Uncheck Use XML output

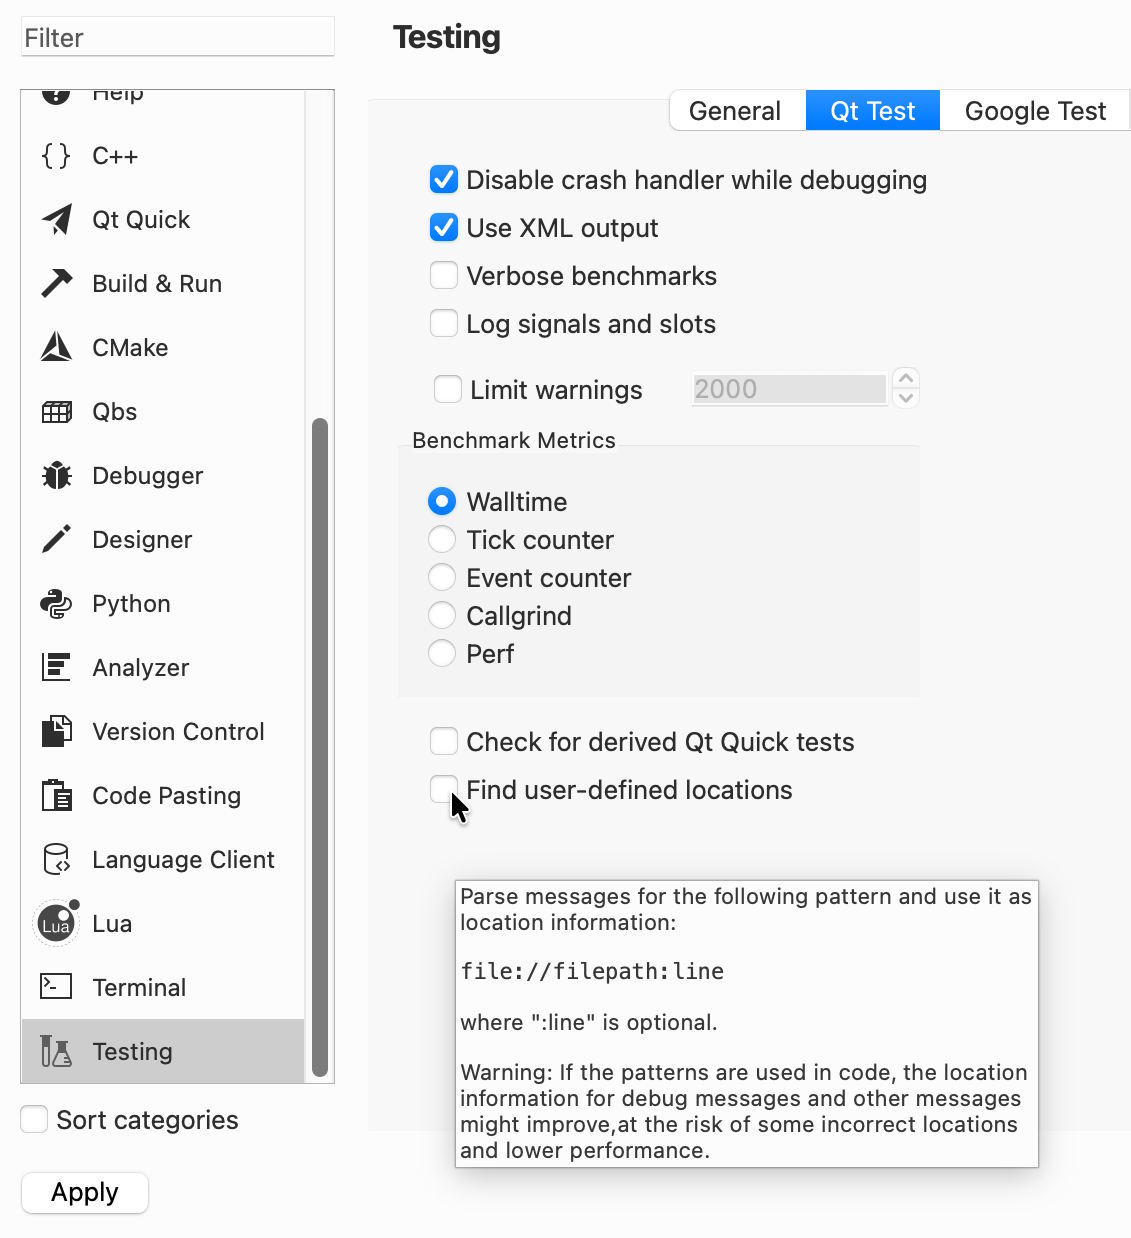[x=444, y=228]
